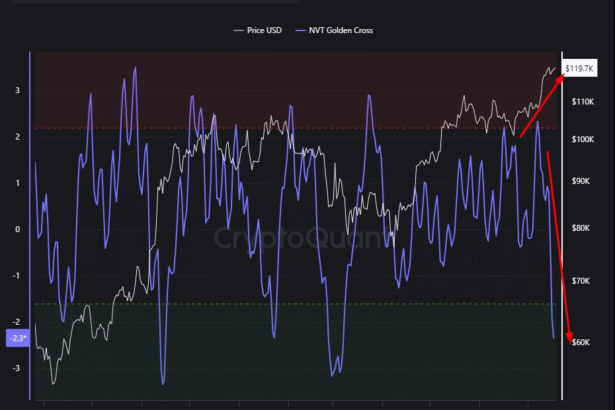Click the -2.3 NVT value label
This screenshot has height=410, width=615.
click(x=18, y=338)
